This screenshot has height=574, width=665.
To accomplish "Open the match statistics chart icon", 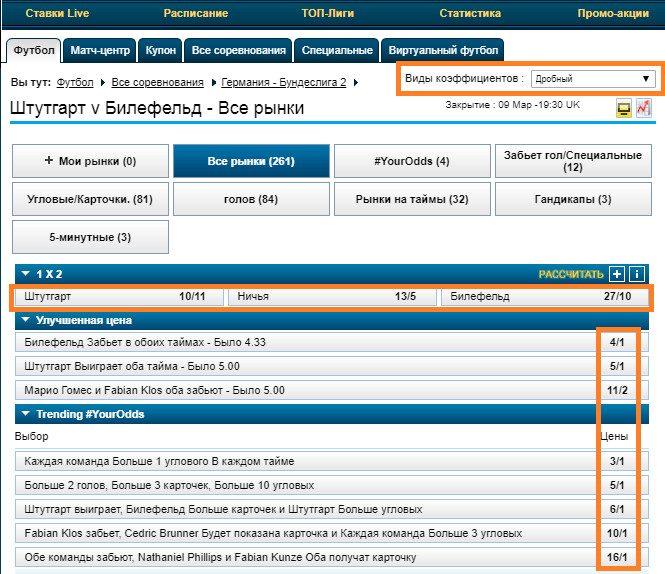I will click(x=643, y=108).
